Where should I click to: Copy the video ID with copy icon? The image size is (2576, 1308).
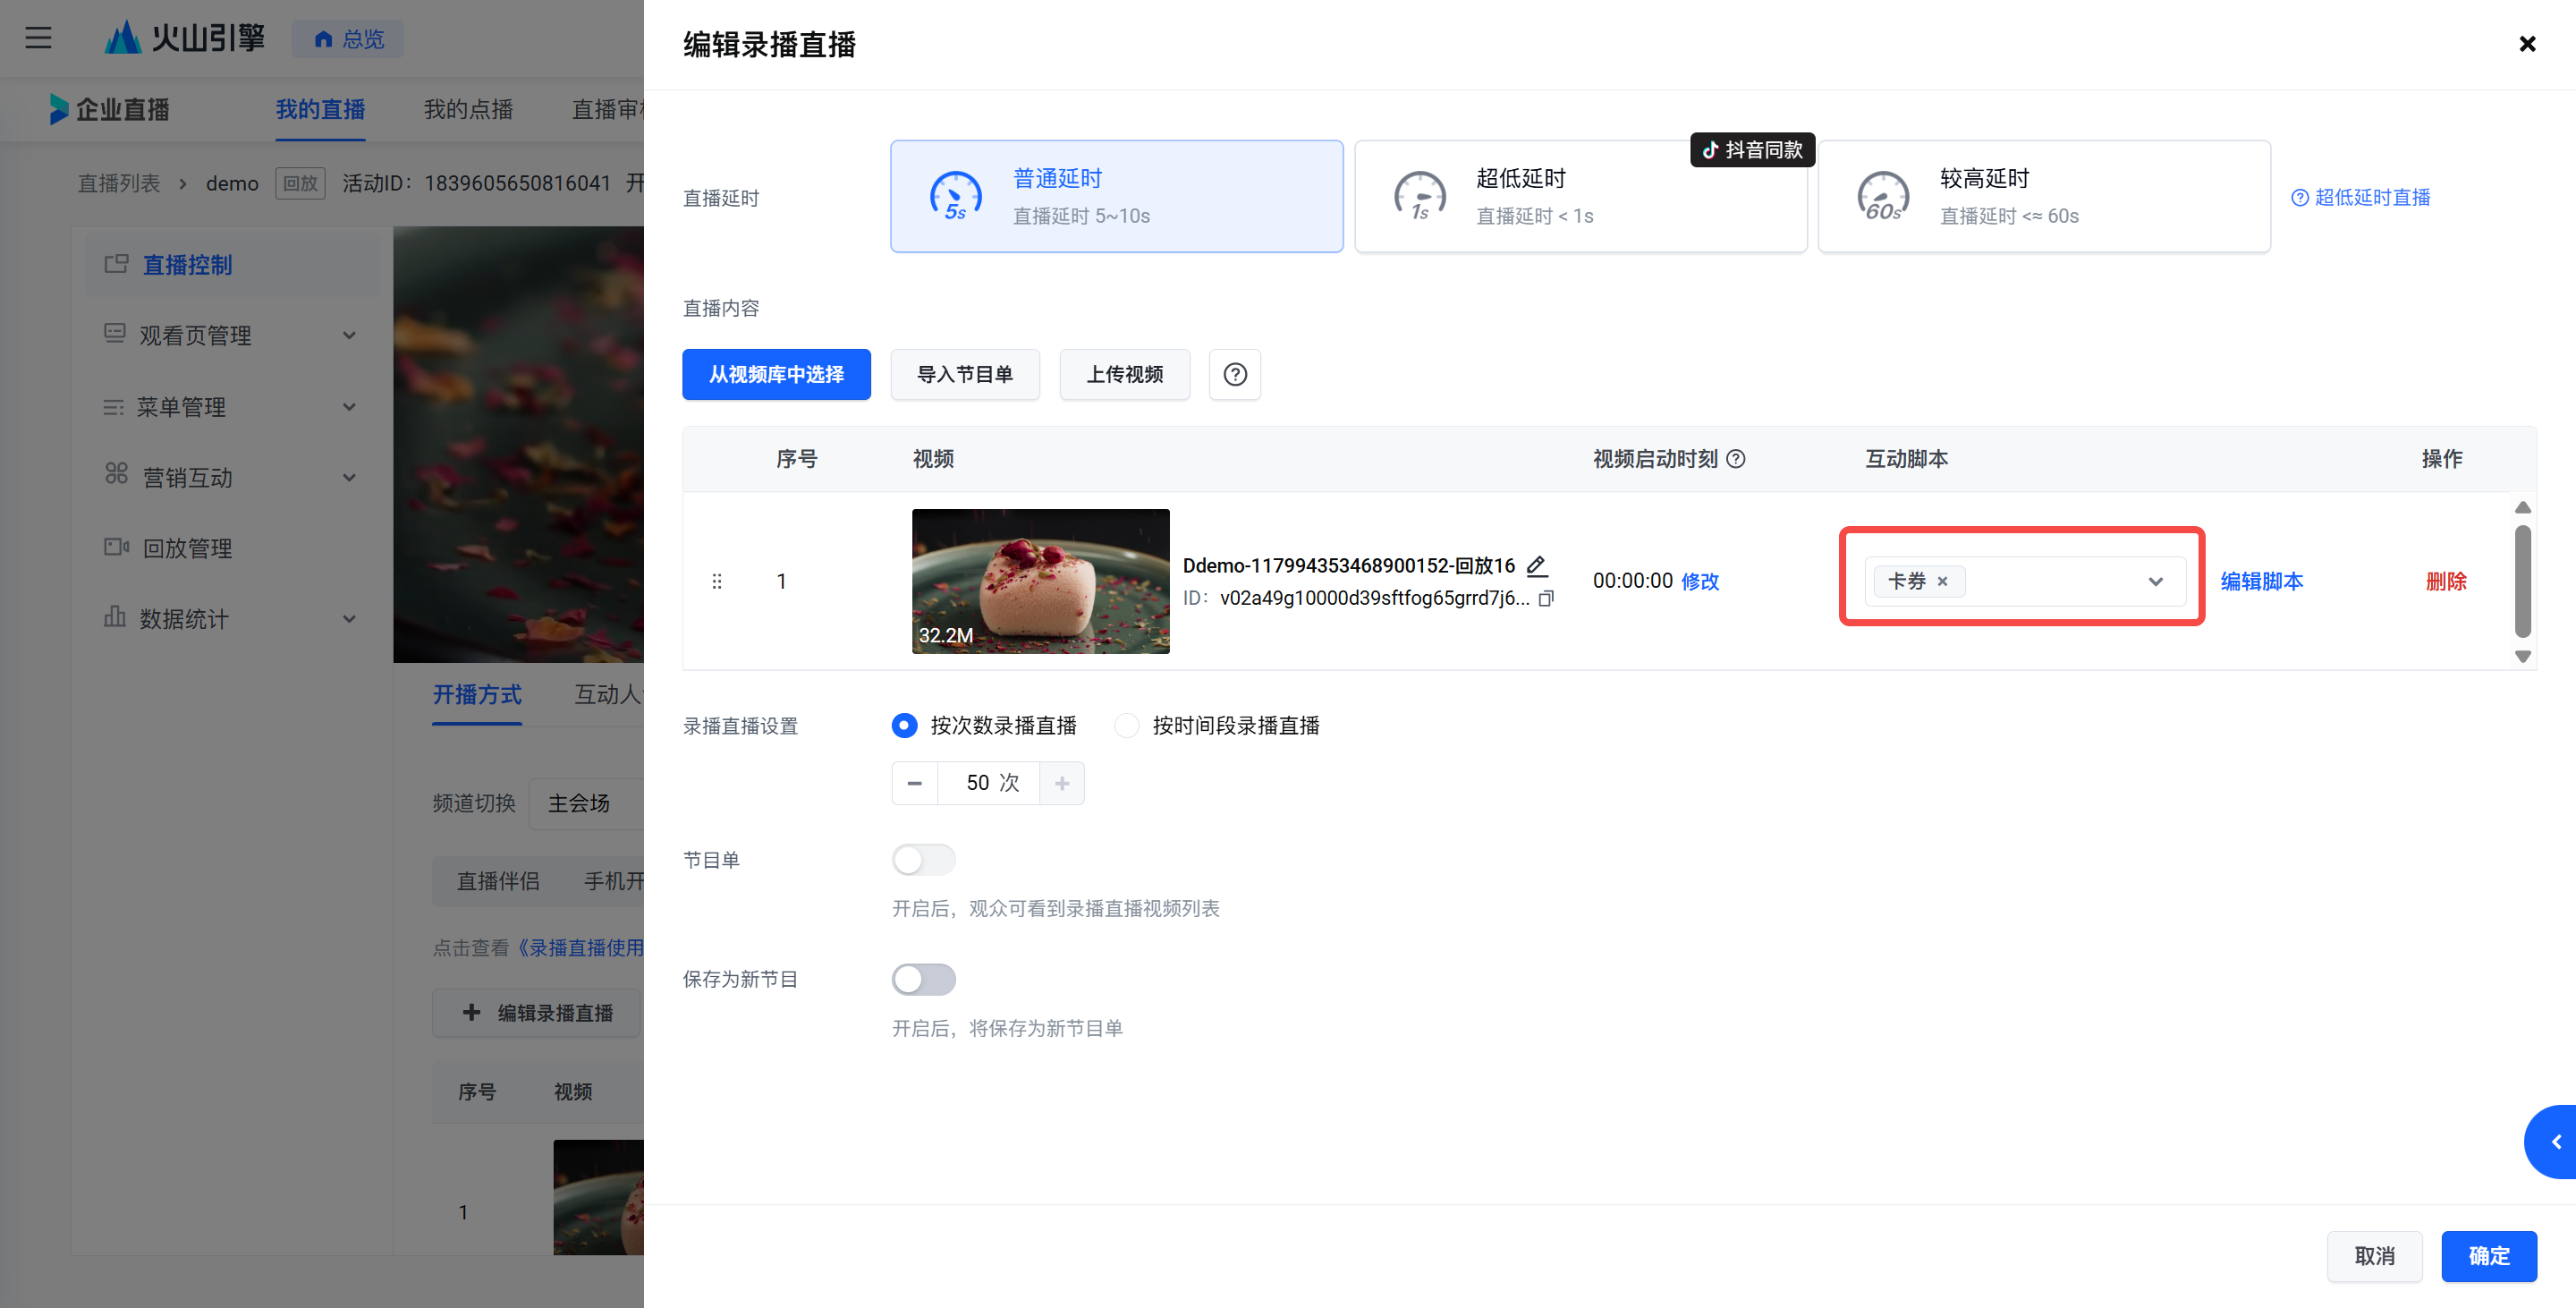pos(1546,598)
